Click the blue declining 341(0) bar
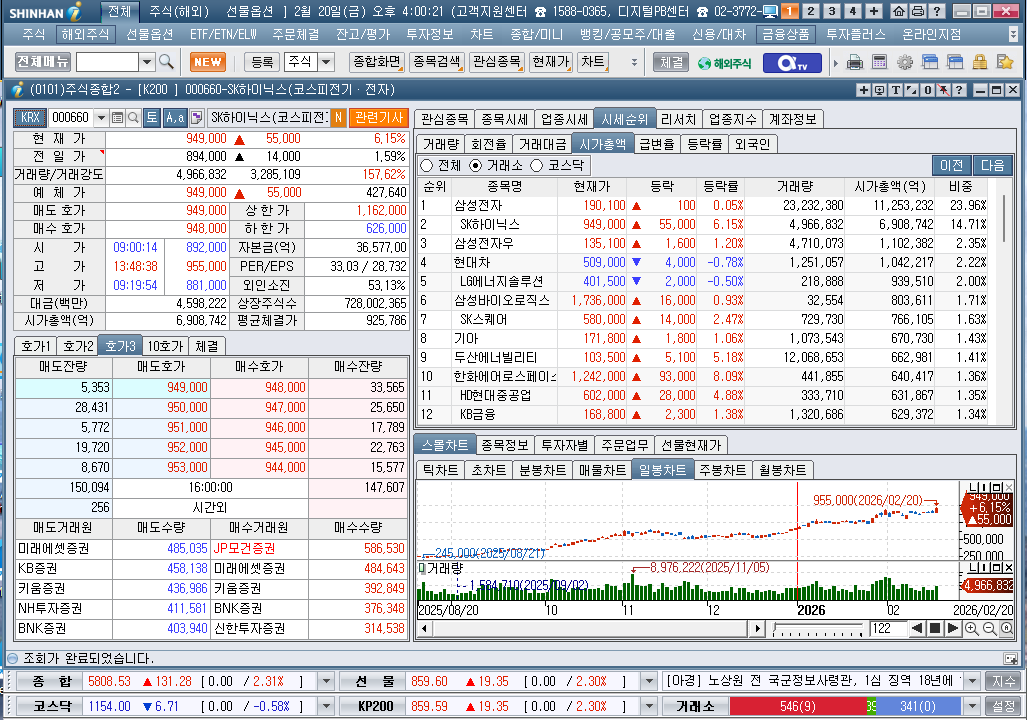1027x720 pixels. (x=918, y=706)
